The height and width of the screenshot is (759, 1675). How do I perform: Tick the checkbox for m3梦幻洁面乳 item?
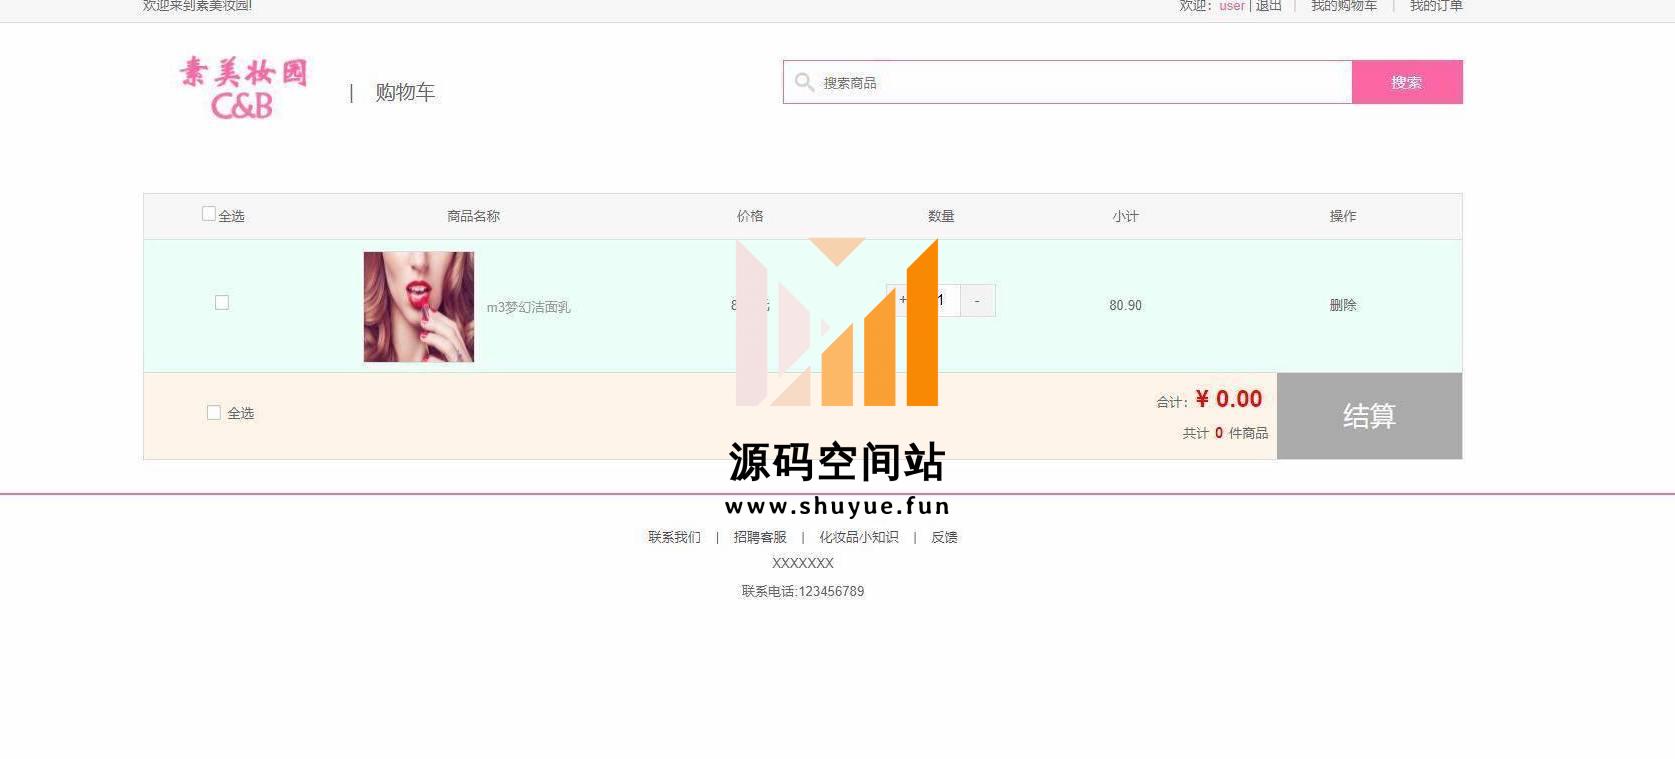pyautogui.click(x=222, y=302)
